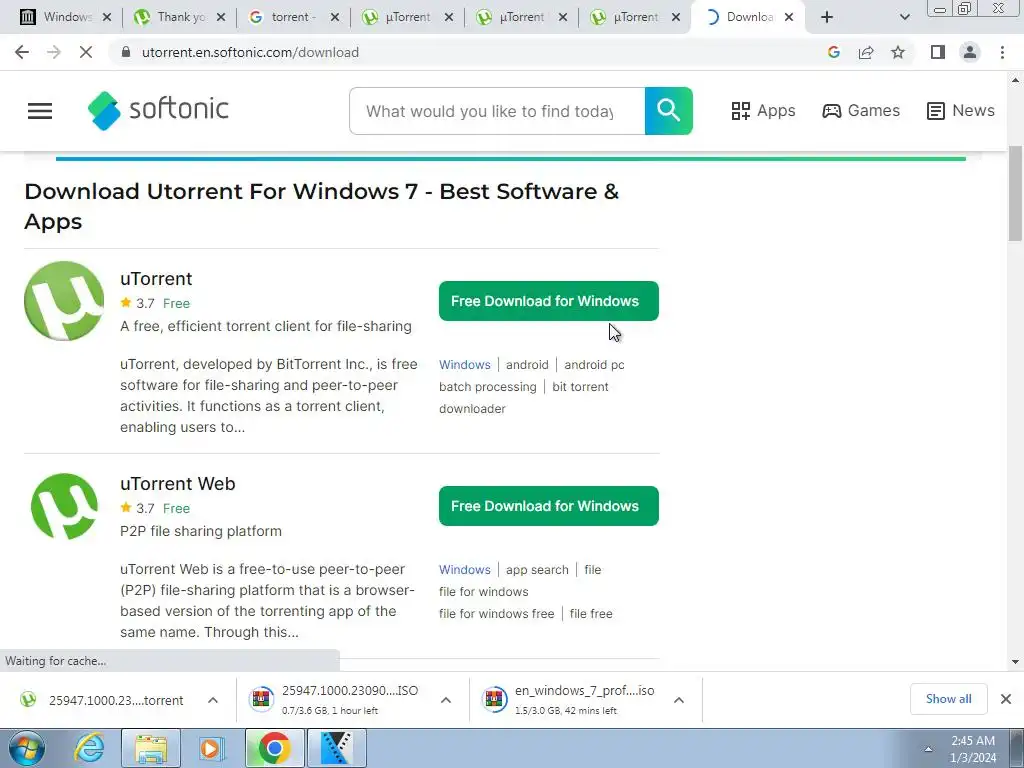The image size is (1024, 768).
Task: Click uTorrent Free Download for Windows
Action: pos(549,301)
